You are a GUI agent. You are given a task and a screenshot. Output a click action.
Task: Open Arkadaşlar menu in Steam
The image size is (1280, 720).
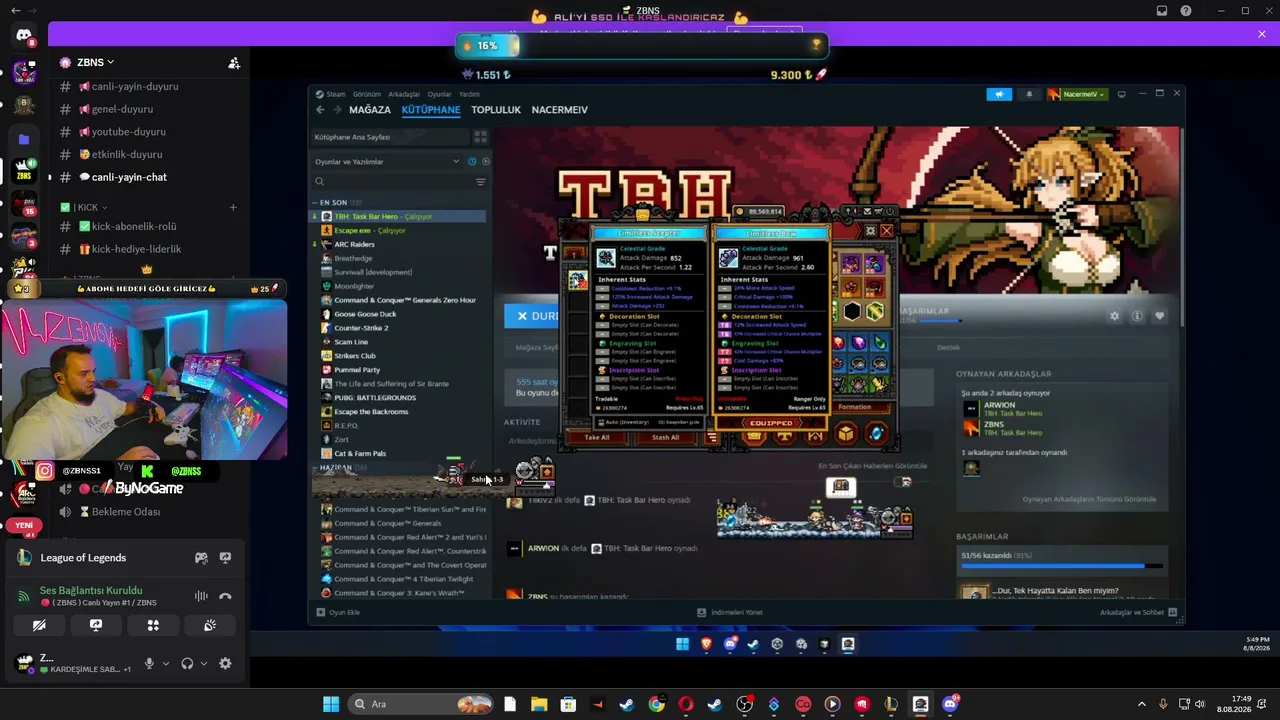pos(404,94)
